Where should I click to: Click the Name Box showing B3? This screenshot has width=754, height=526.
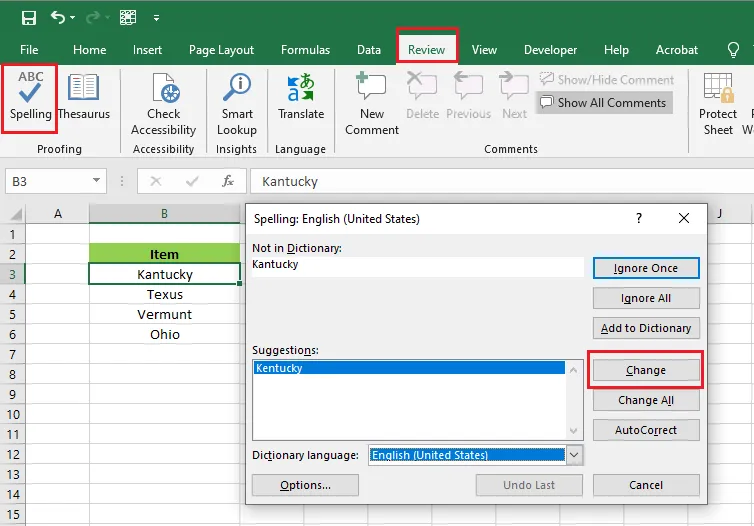[48, 182]
